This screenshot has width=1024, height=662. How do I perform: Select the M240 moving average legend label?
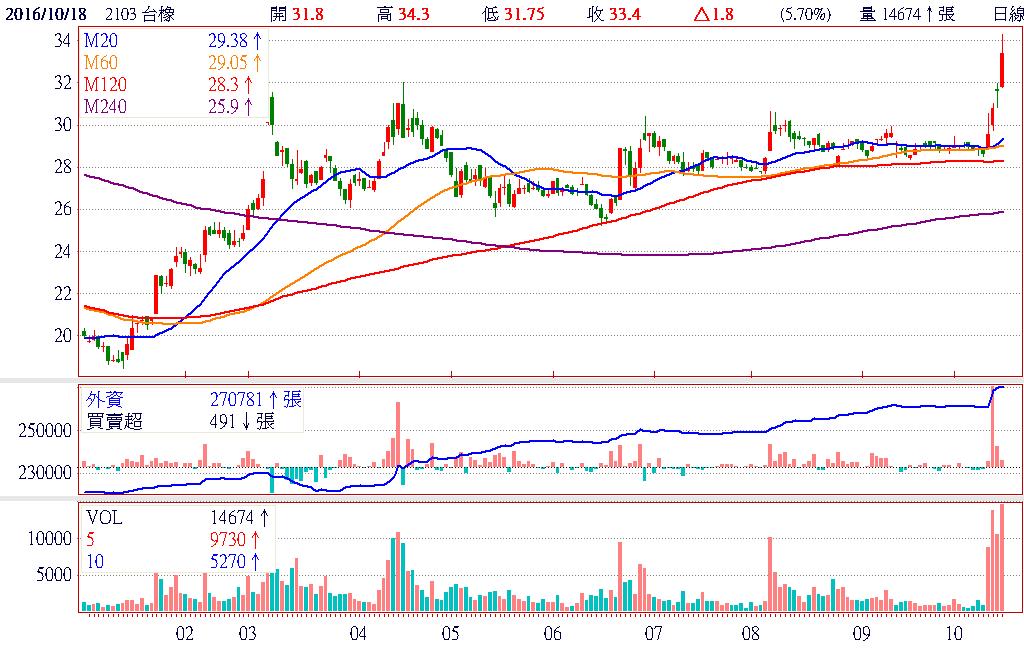point(106,106)
